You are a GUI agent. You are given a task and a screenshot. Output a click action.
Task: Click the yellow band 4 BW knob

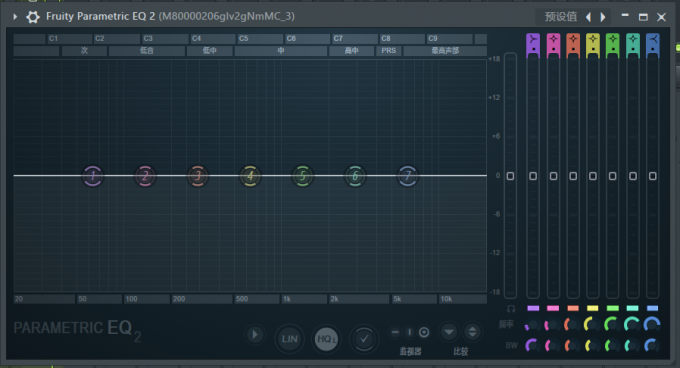[x=592, y=345]
